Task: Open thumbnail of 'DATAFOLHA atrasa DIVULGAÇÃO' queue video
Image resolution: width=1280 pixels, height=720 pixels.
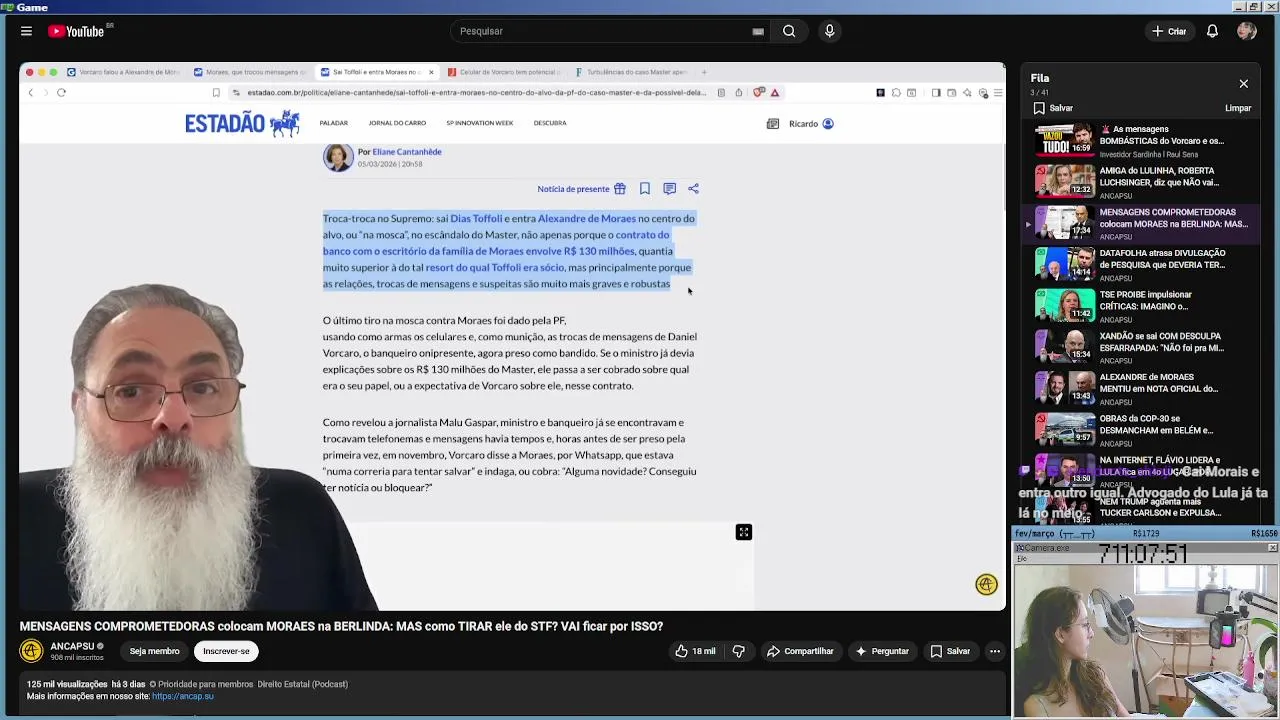Action: pos(1064,265)
